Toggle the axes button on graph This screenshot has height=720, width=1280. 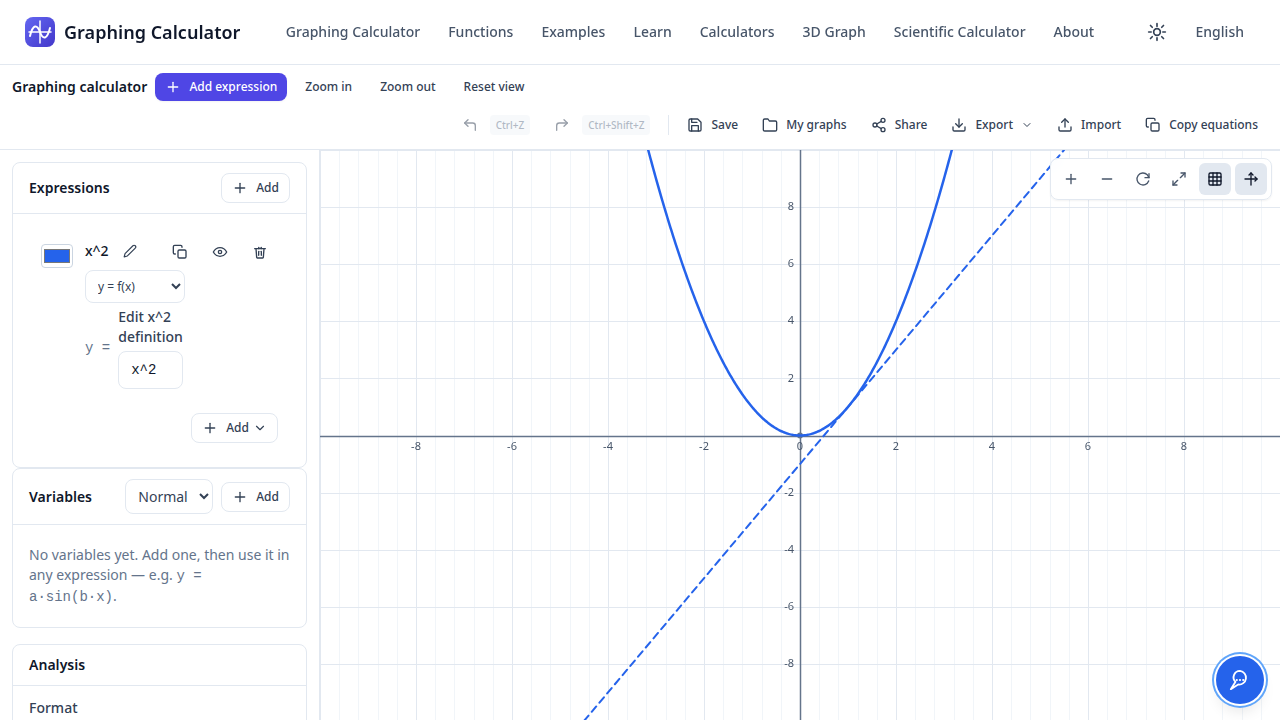tap(1251, 179)
